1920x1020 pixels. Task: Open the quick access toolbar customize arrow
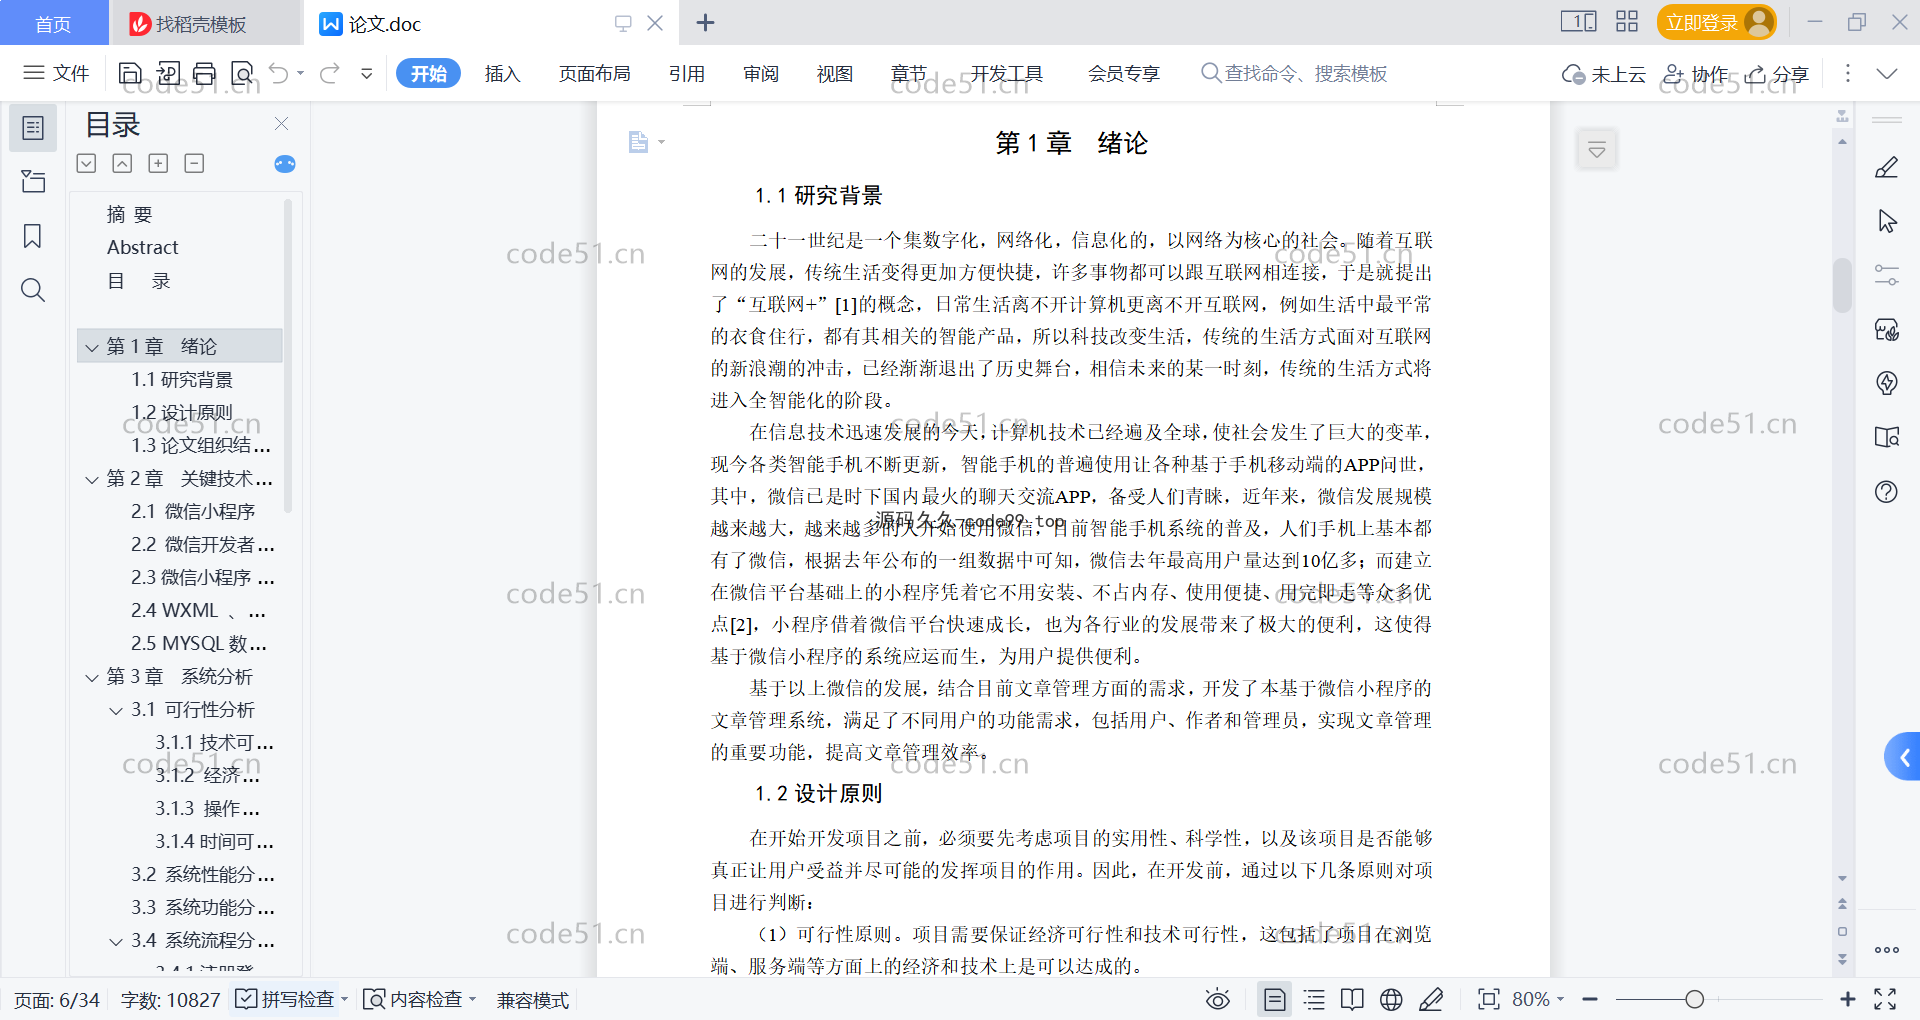367,73
